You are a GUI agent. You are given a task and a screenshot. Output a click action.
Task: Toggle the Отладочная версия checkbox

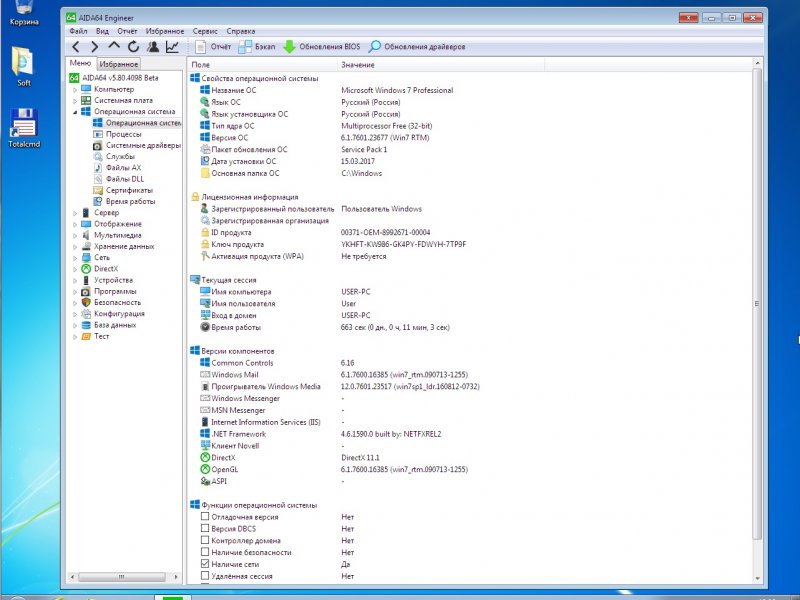point(205,516)
